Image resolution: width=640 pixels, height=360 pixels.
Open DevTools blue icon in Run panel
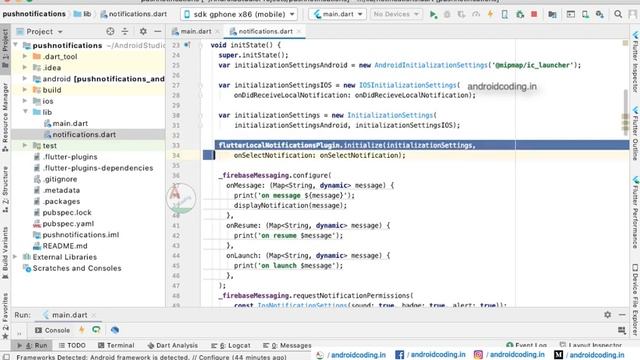(115, 330)
